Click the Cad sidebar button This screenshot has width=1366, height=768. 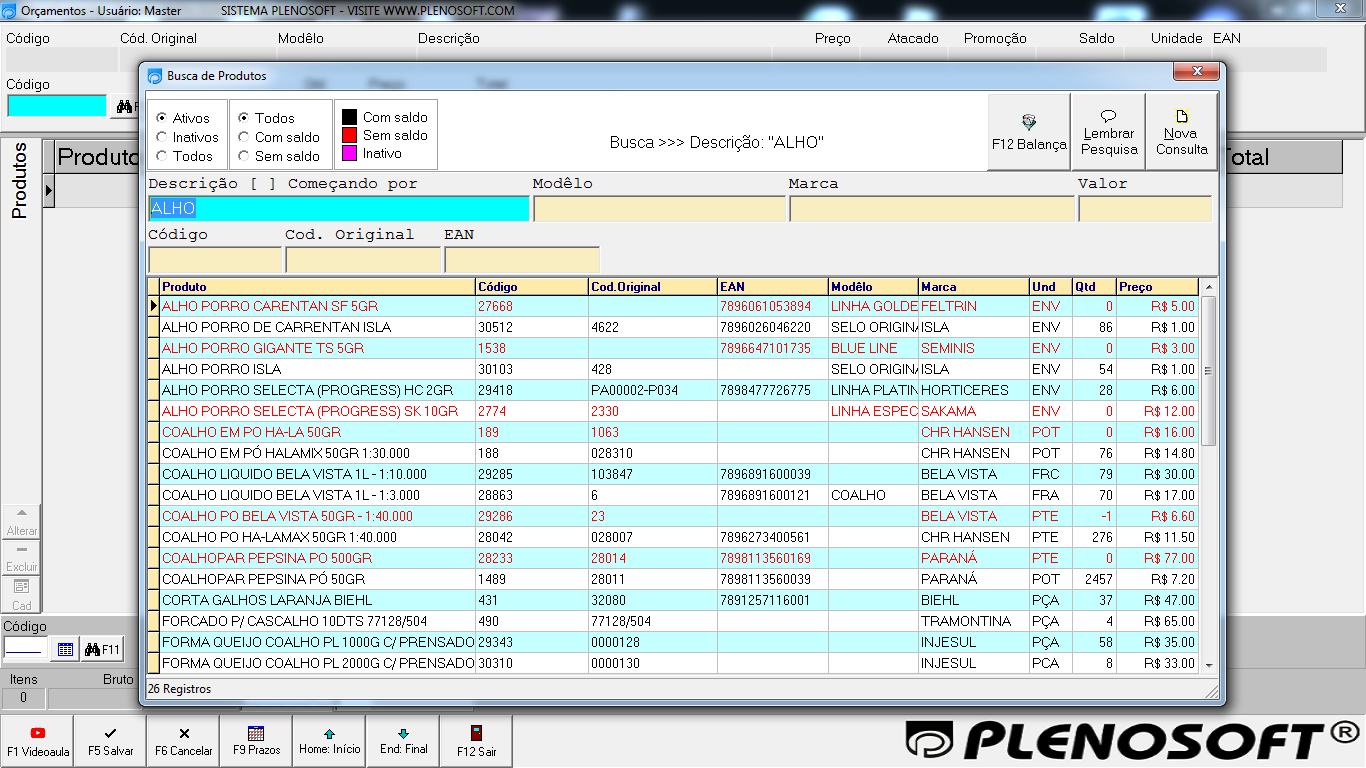coord(22,594)
